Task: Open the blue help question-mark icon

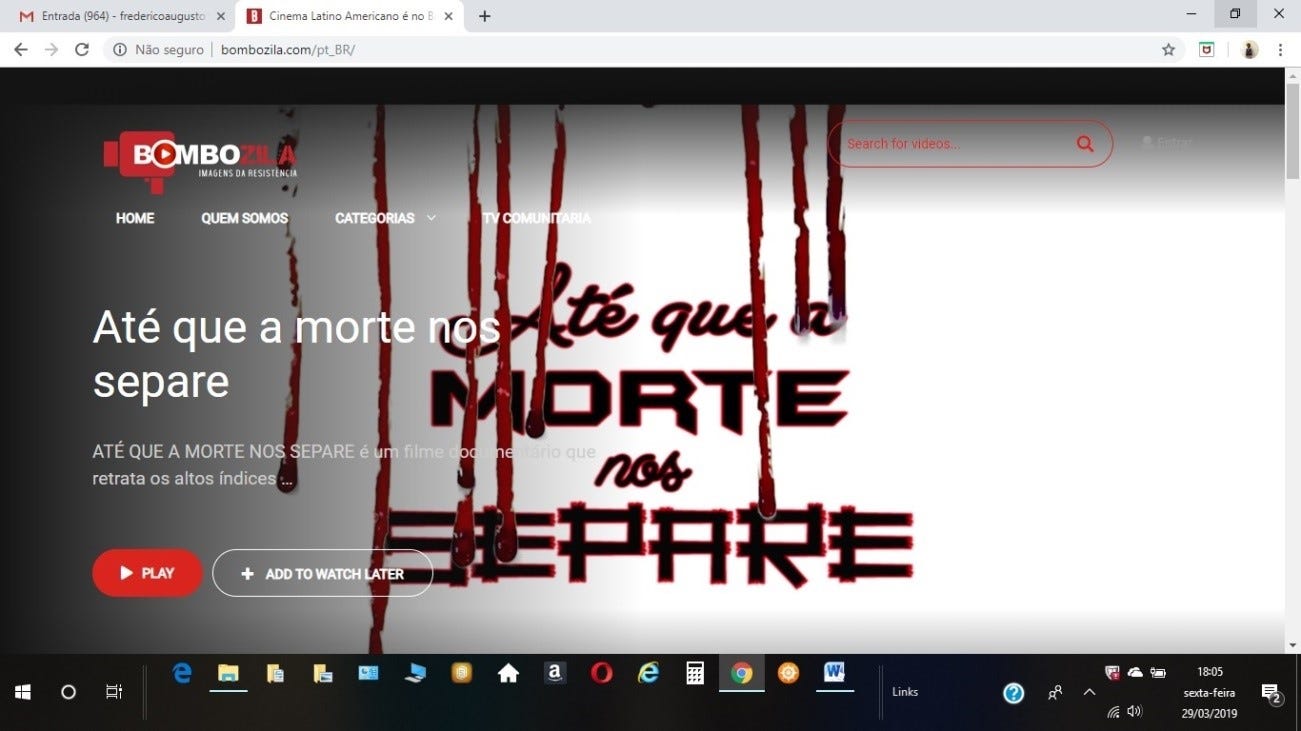Action: click(x=1014, y=693)
